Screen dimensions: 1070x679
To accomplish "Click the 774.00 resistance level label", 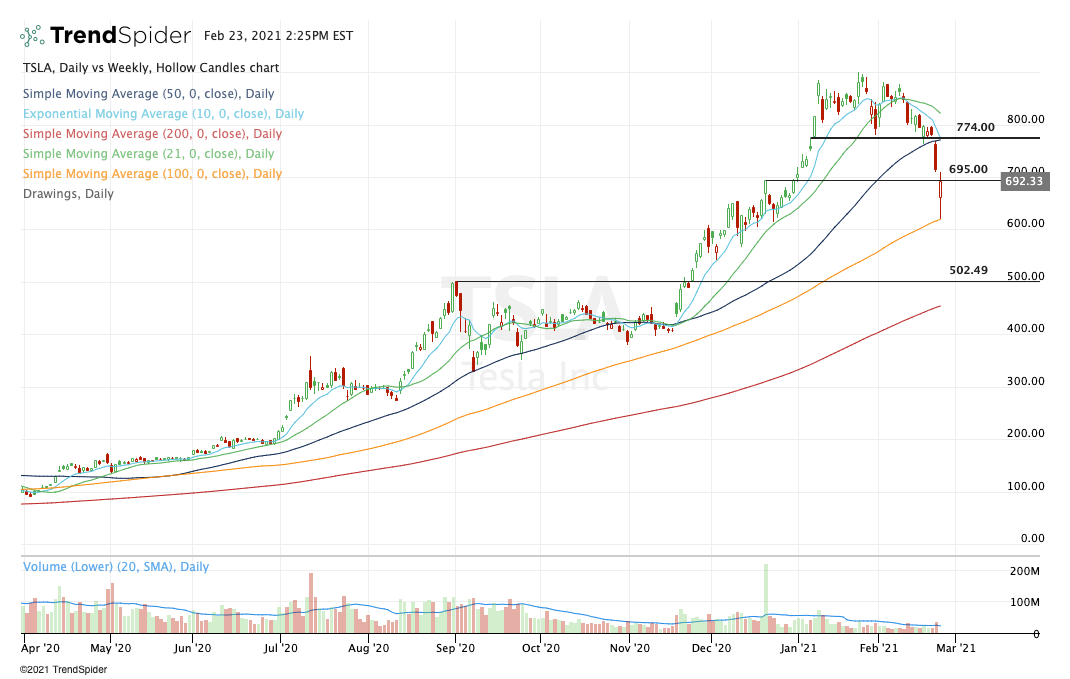I will point(975,127).
